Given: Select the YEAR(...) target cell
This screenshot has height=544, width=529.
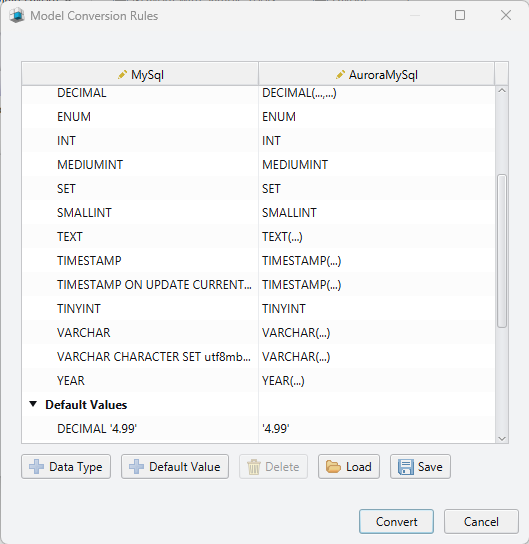Looking at the screenshot, I should [376, 381].
